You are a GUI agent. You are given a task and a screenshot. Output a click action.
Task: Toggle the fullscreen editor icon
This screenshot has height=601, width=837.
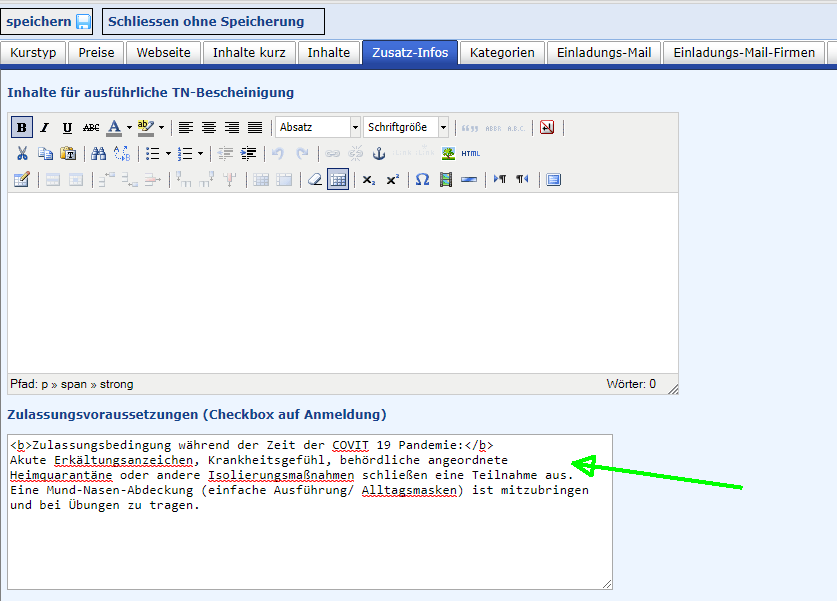pyautogui.click(x=554, y=180)
